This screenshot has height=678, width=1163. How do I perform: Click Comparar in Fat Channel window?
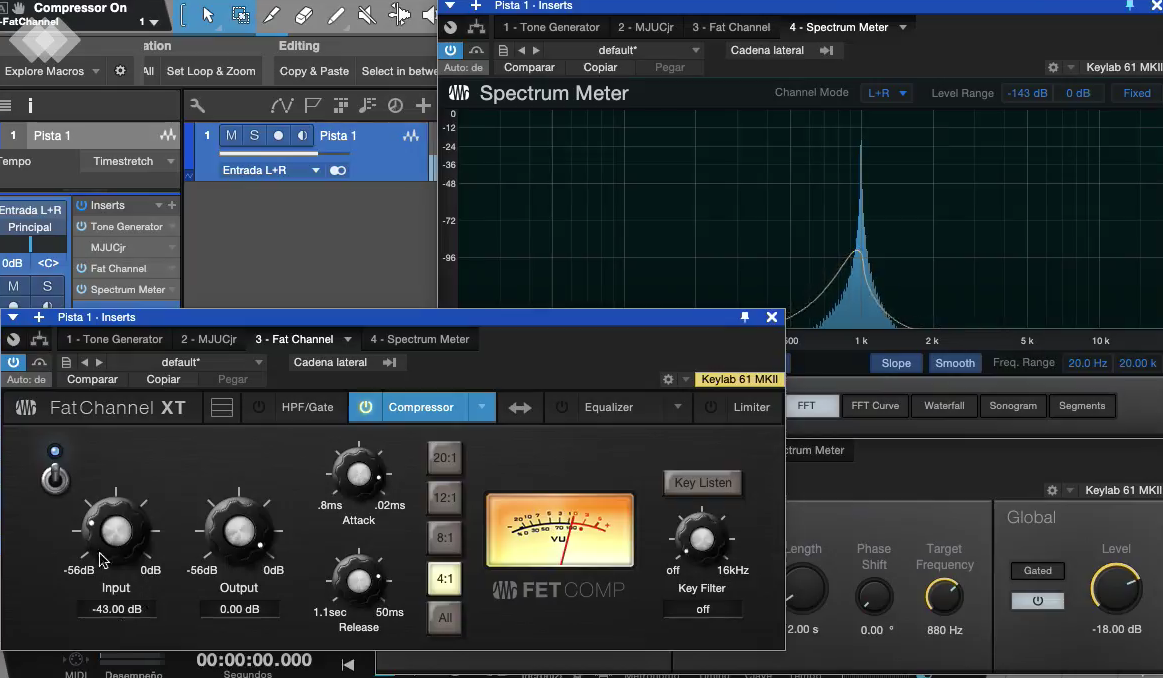coord(93,380)
